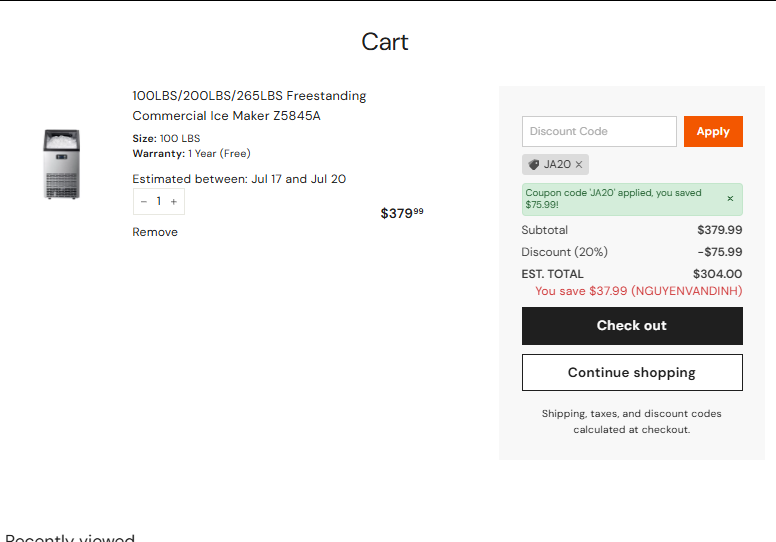Remove the ice maker from cart
This screenshot has width=776, height=542.
click(155, 232)
